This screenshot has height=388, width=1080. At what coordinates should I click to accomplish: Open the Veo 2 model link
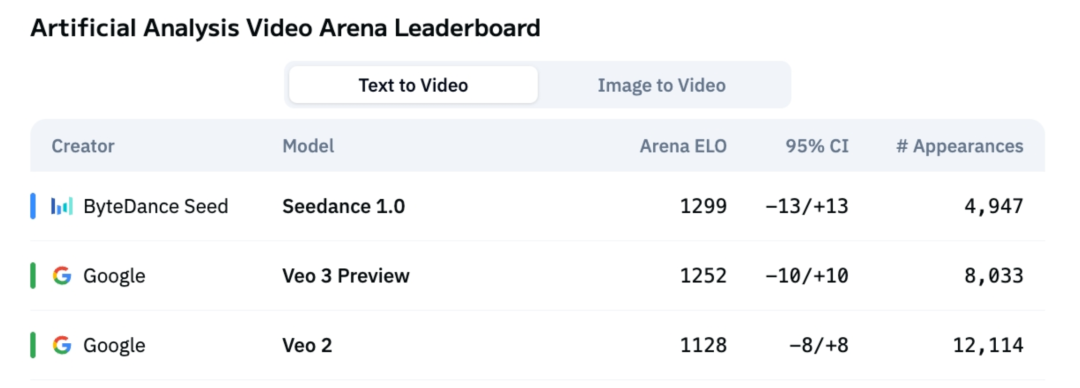pyautogui.click(x=307, y=345)
